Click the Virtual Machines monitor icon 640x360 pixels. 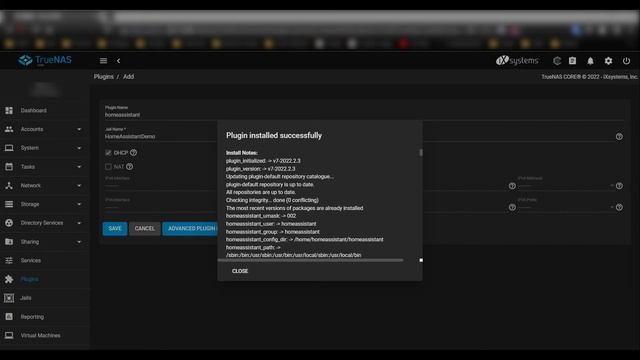point(9,336)
